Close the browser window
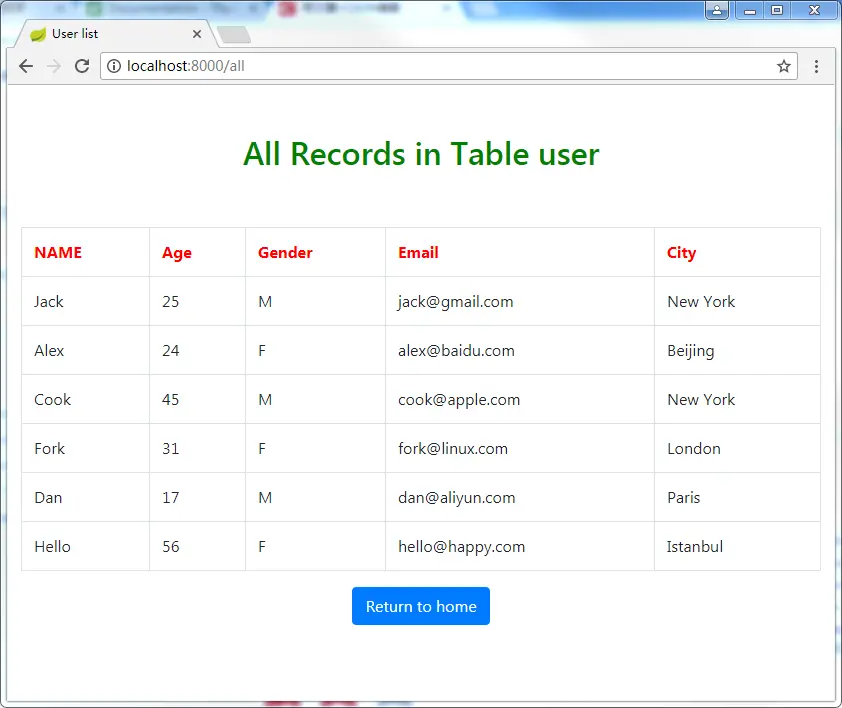This screenshot has height=708, width=842. click(814, 10)
